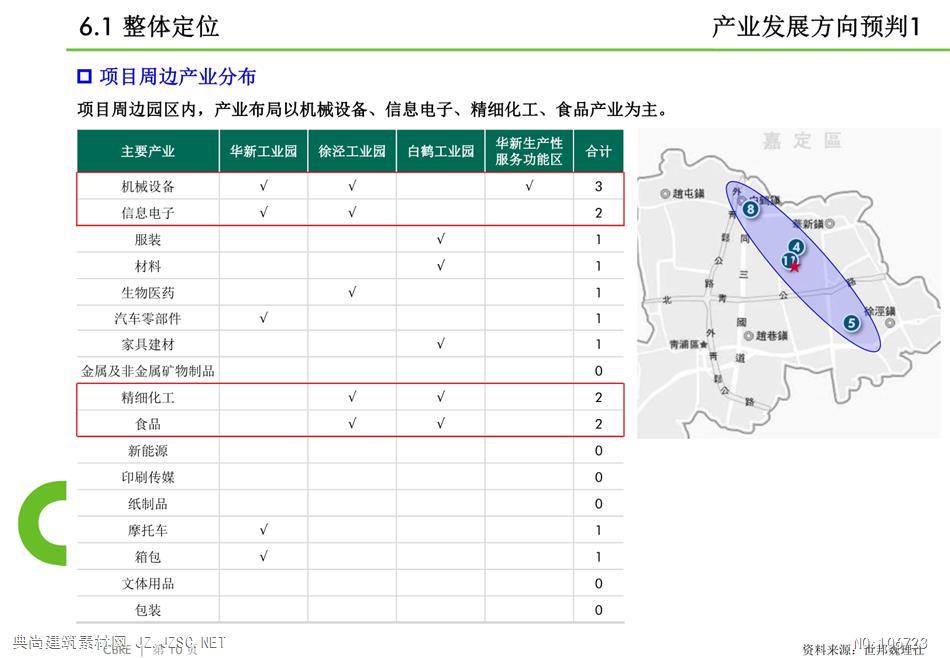Select the 金属及非金属矿物制品 row label
This screenshot has height=658, width=950.
(148, 371)
